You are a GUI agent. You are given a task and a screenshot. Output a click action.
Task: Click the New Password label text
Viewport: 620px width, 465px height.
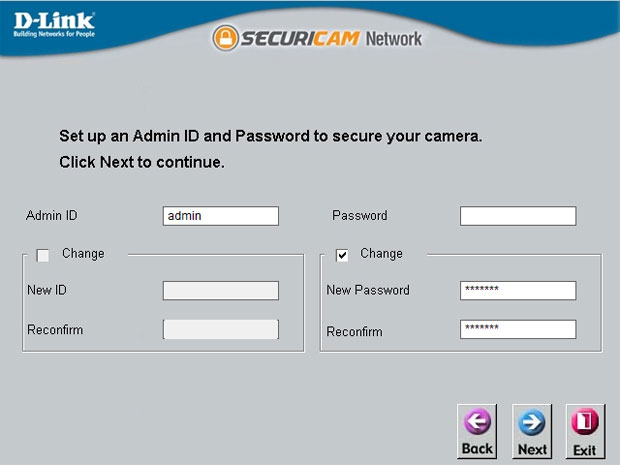tap(368, 290)
